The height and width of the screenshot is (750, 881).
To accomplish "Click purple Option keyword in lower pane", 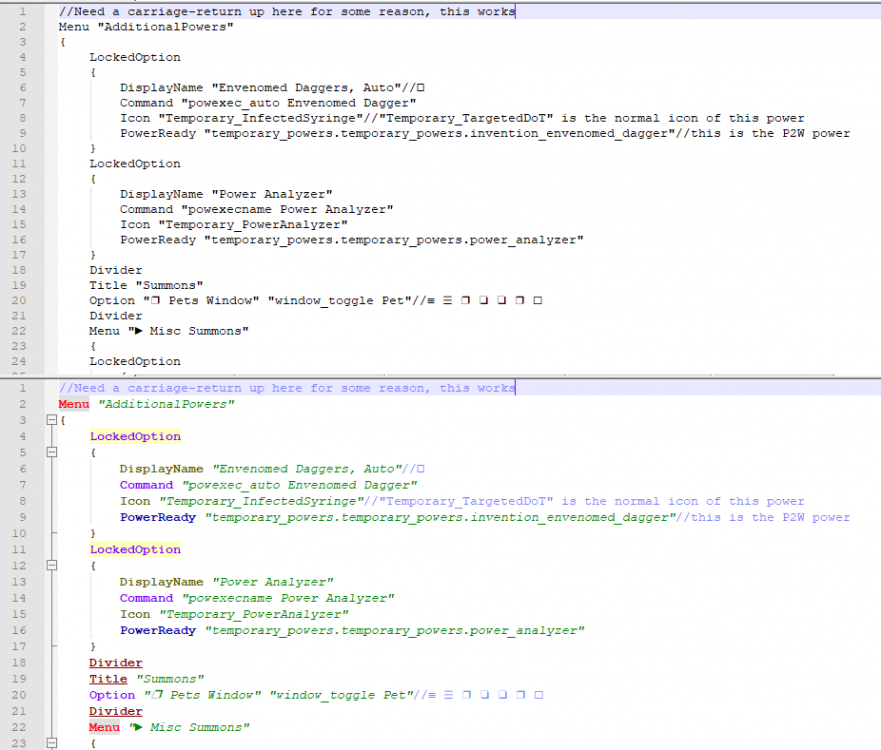I will coord(111,695).
